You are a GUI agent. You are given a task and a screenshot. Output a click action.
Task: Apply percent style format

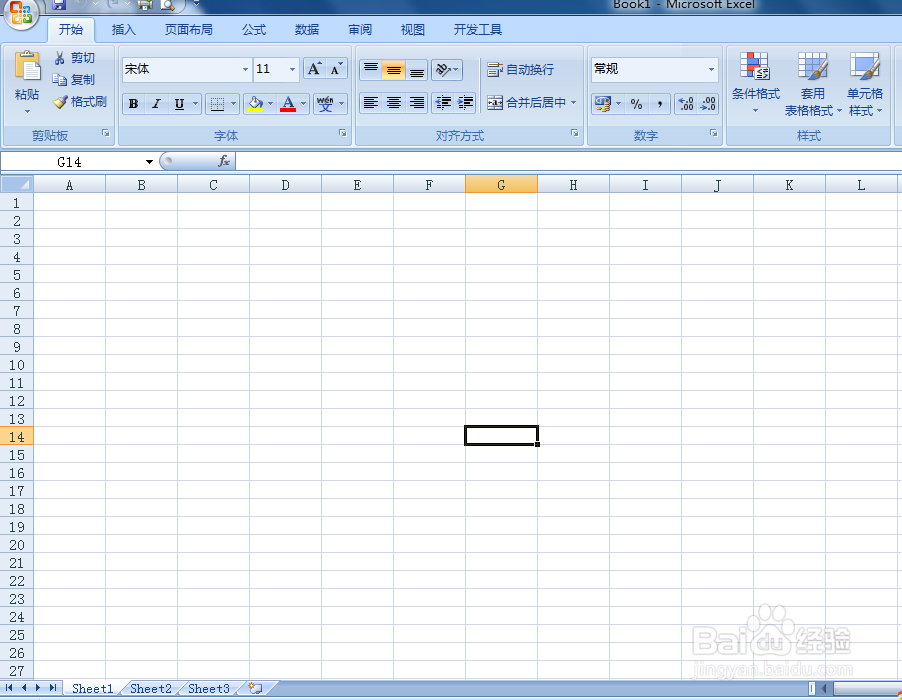pos(636,104)
